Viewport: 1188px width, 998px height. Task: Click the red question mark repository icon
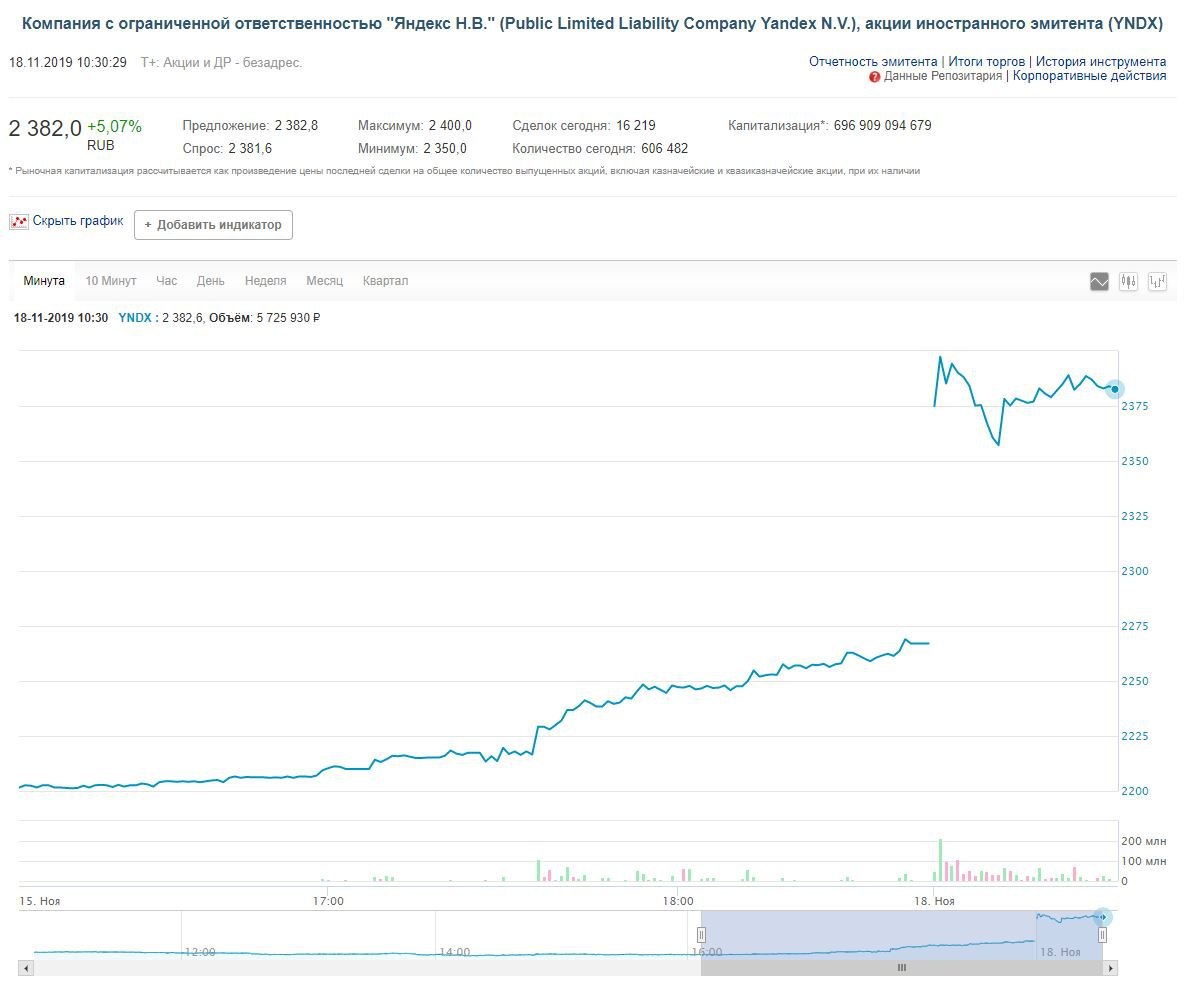pyautogui.click(x=874, y=77)
